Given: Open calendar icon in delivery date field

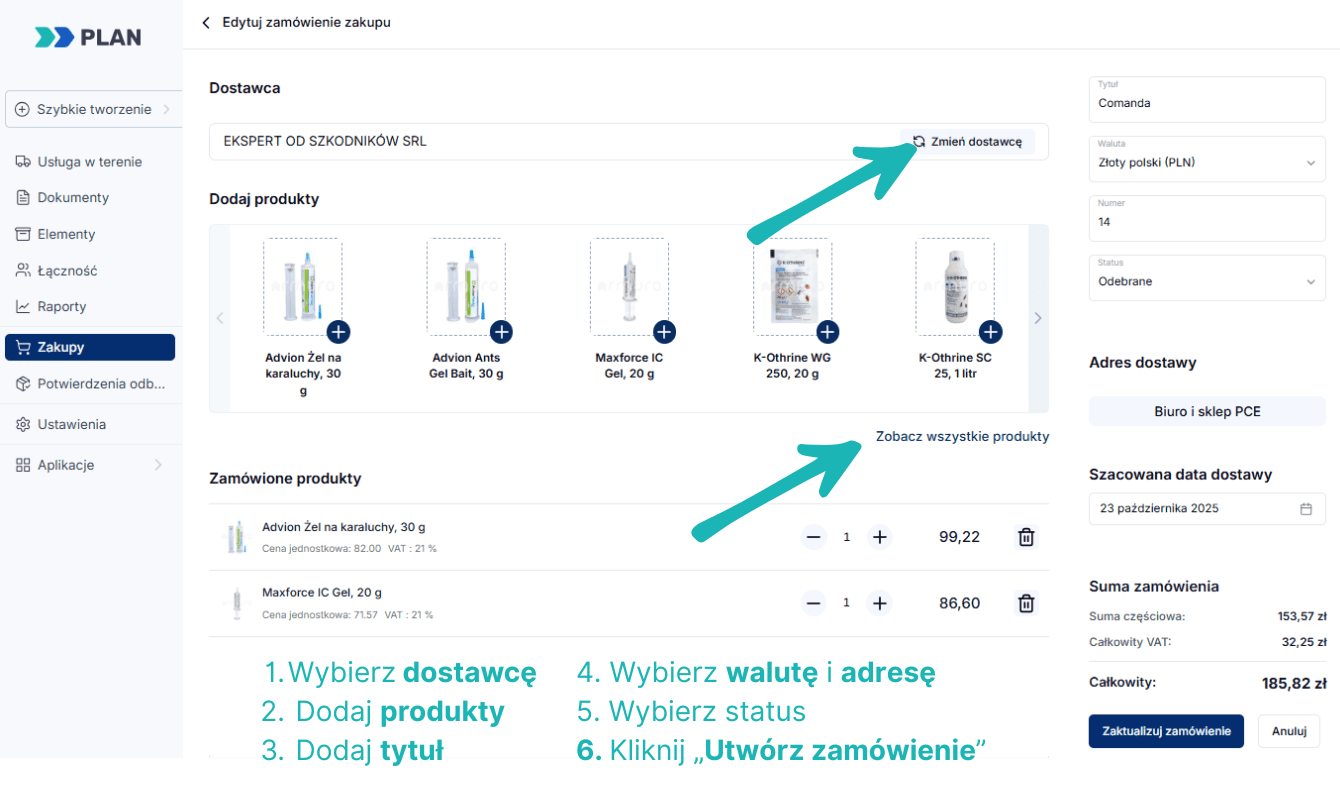Looking at the screenshot, I should 1306,508.
